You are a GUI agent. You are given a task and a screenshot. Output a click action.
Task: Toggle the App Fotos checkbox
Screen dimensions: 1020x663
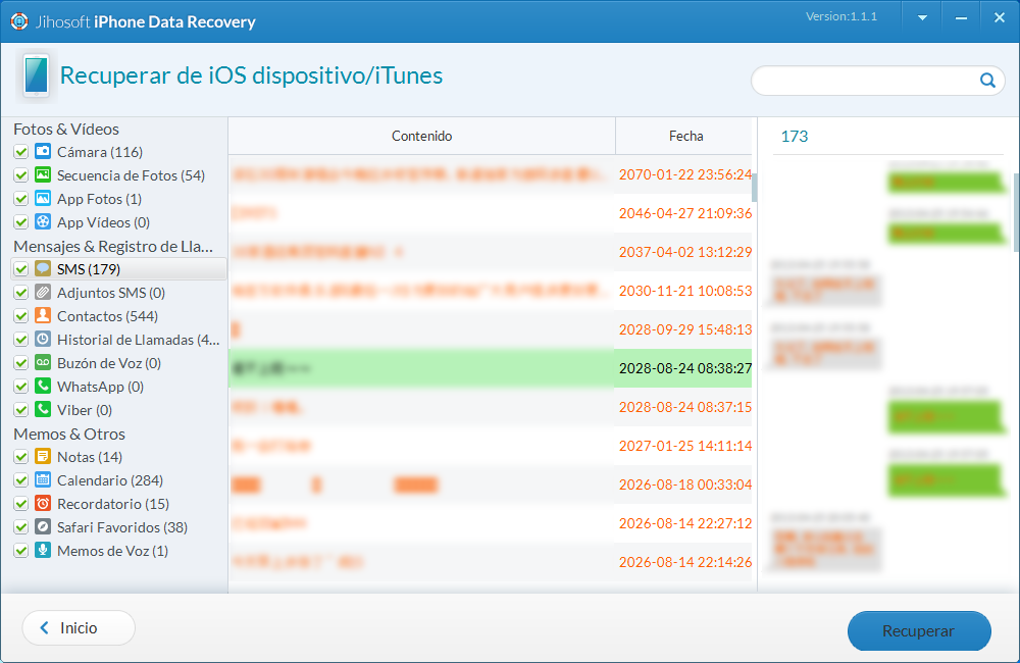[x=21, y=198]
